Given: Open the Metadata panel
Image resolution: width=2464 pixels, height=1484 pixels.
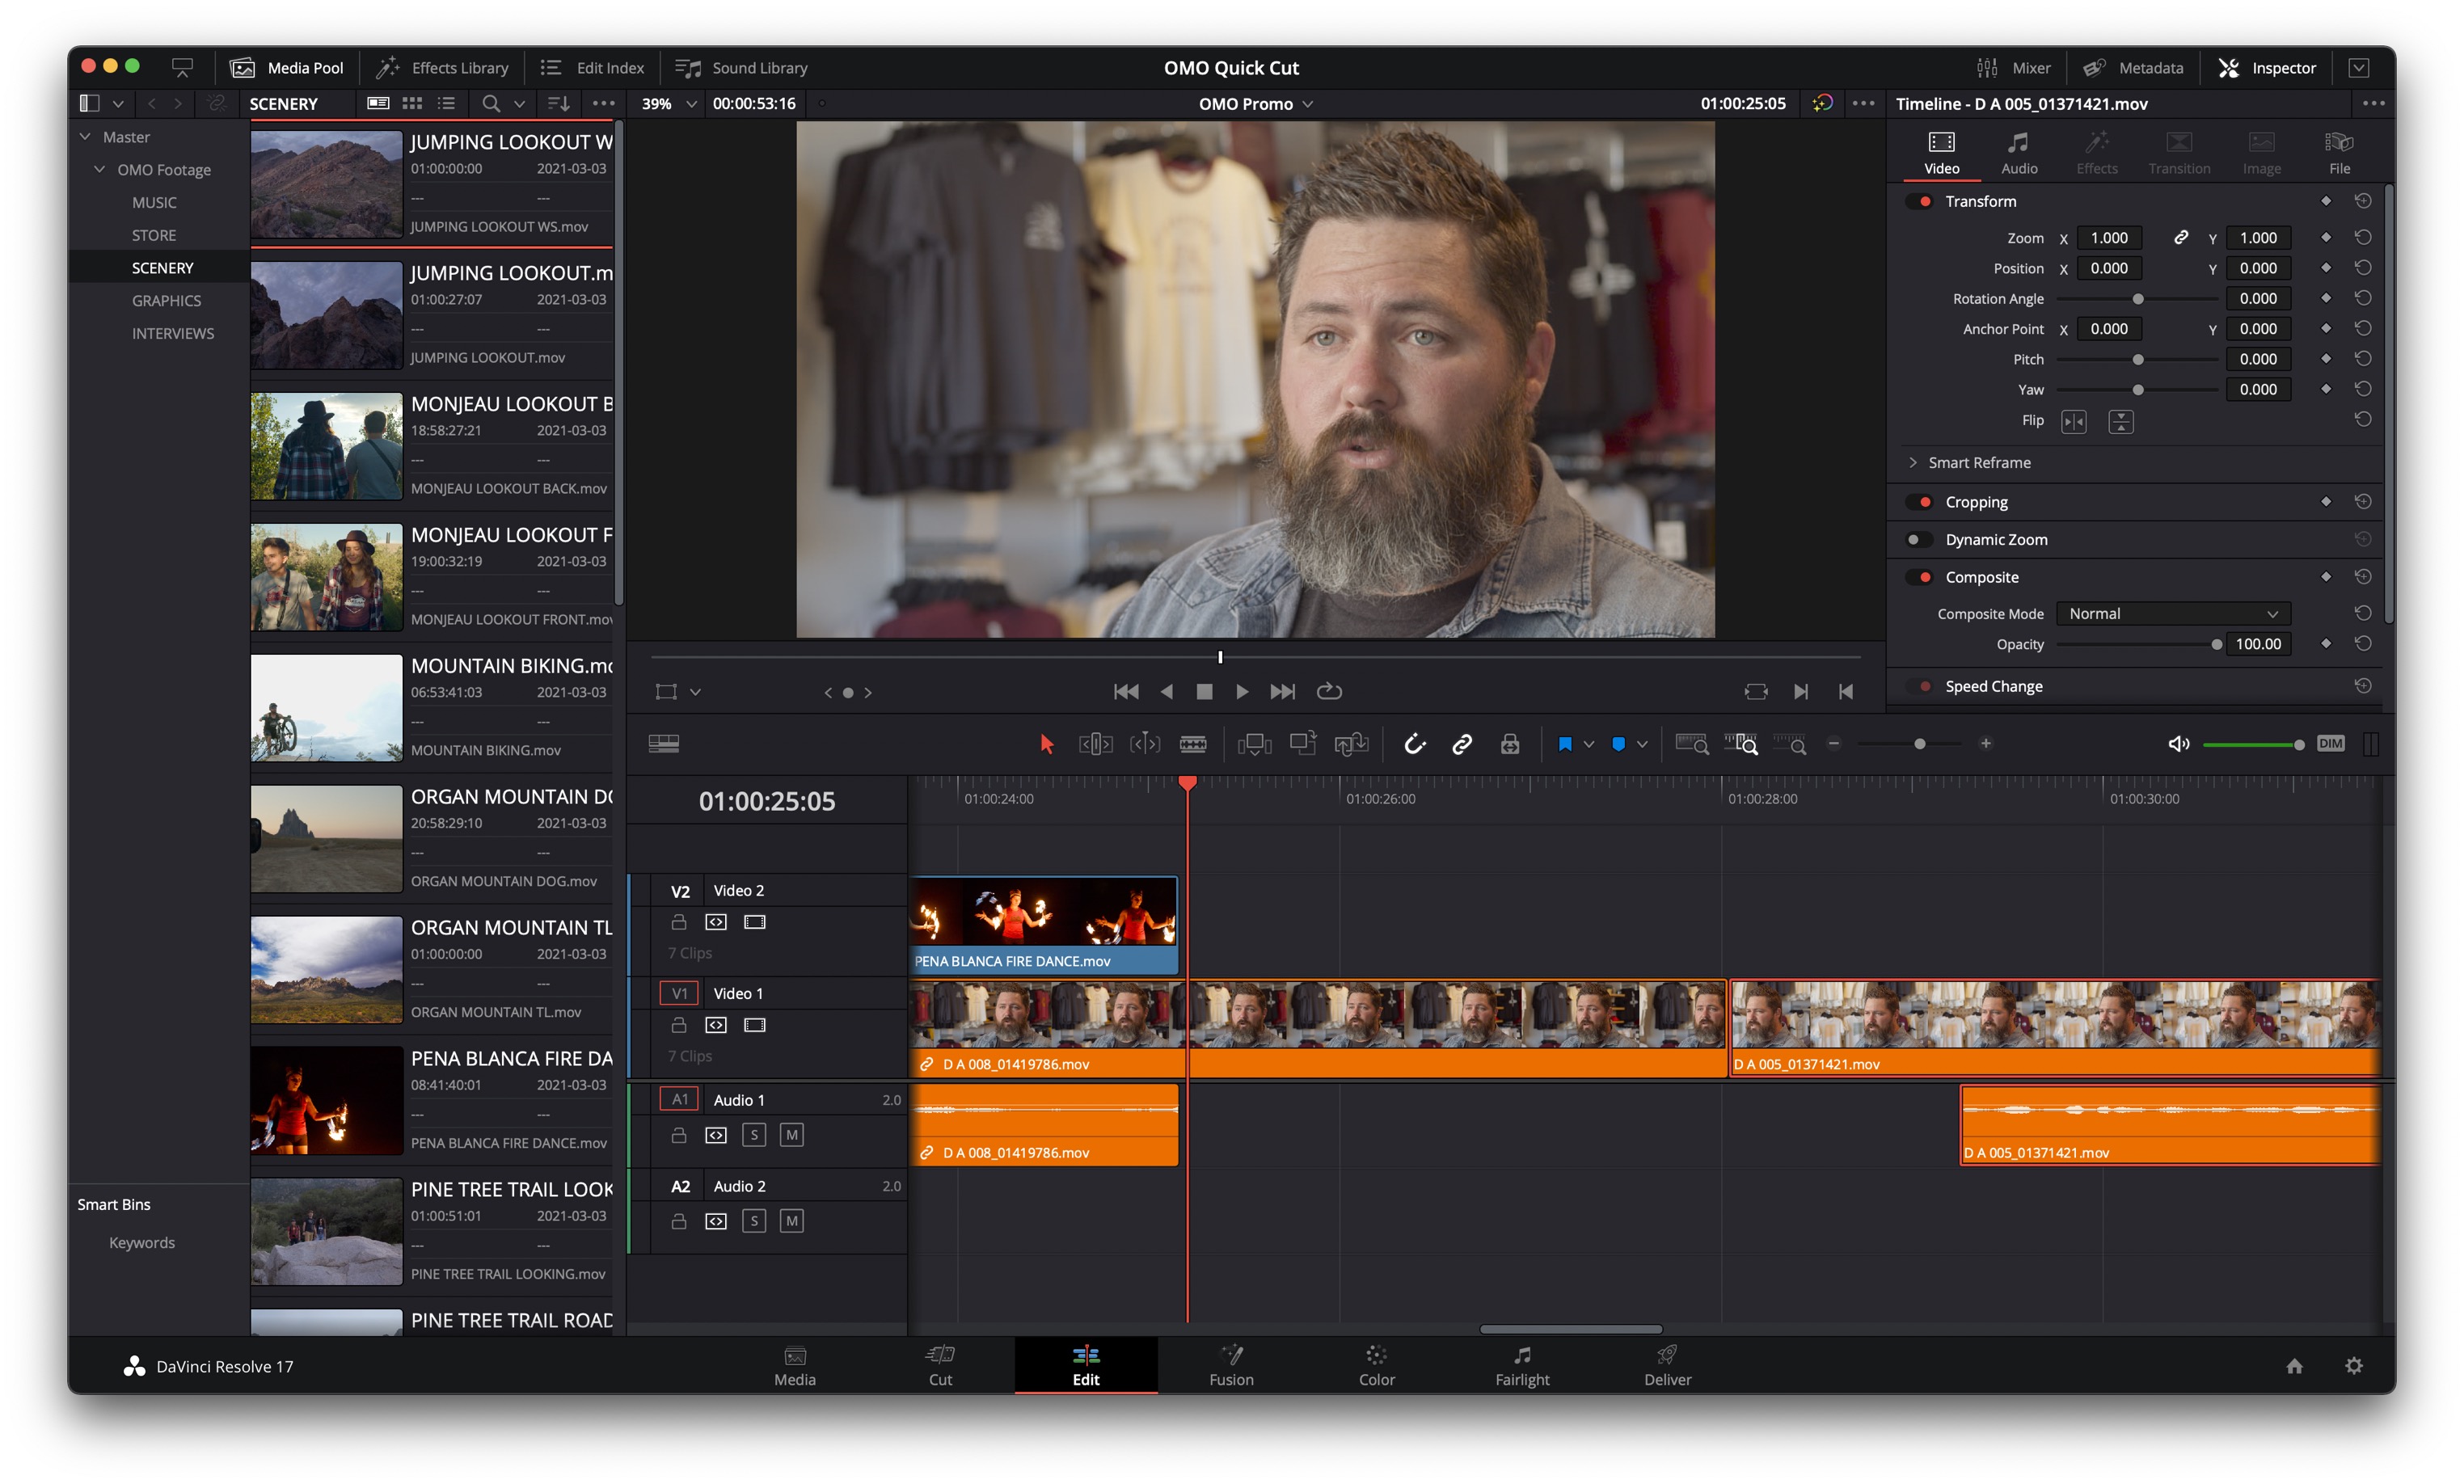Looking at the screenshot, I should point(2133,67).
